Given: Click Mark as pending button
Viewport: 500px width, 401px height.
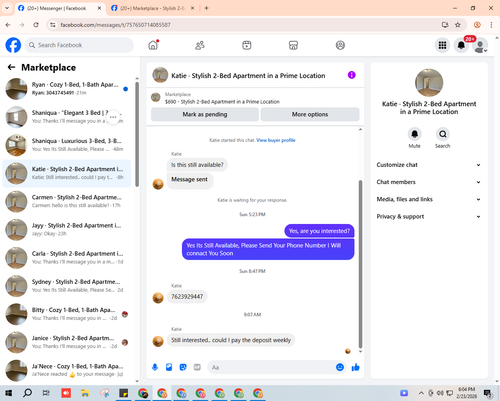Looking at the screenshot, I should (x=205, y=114).
